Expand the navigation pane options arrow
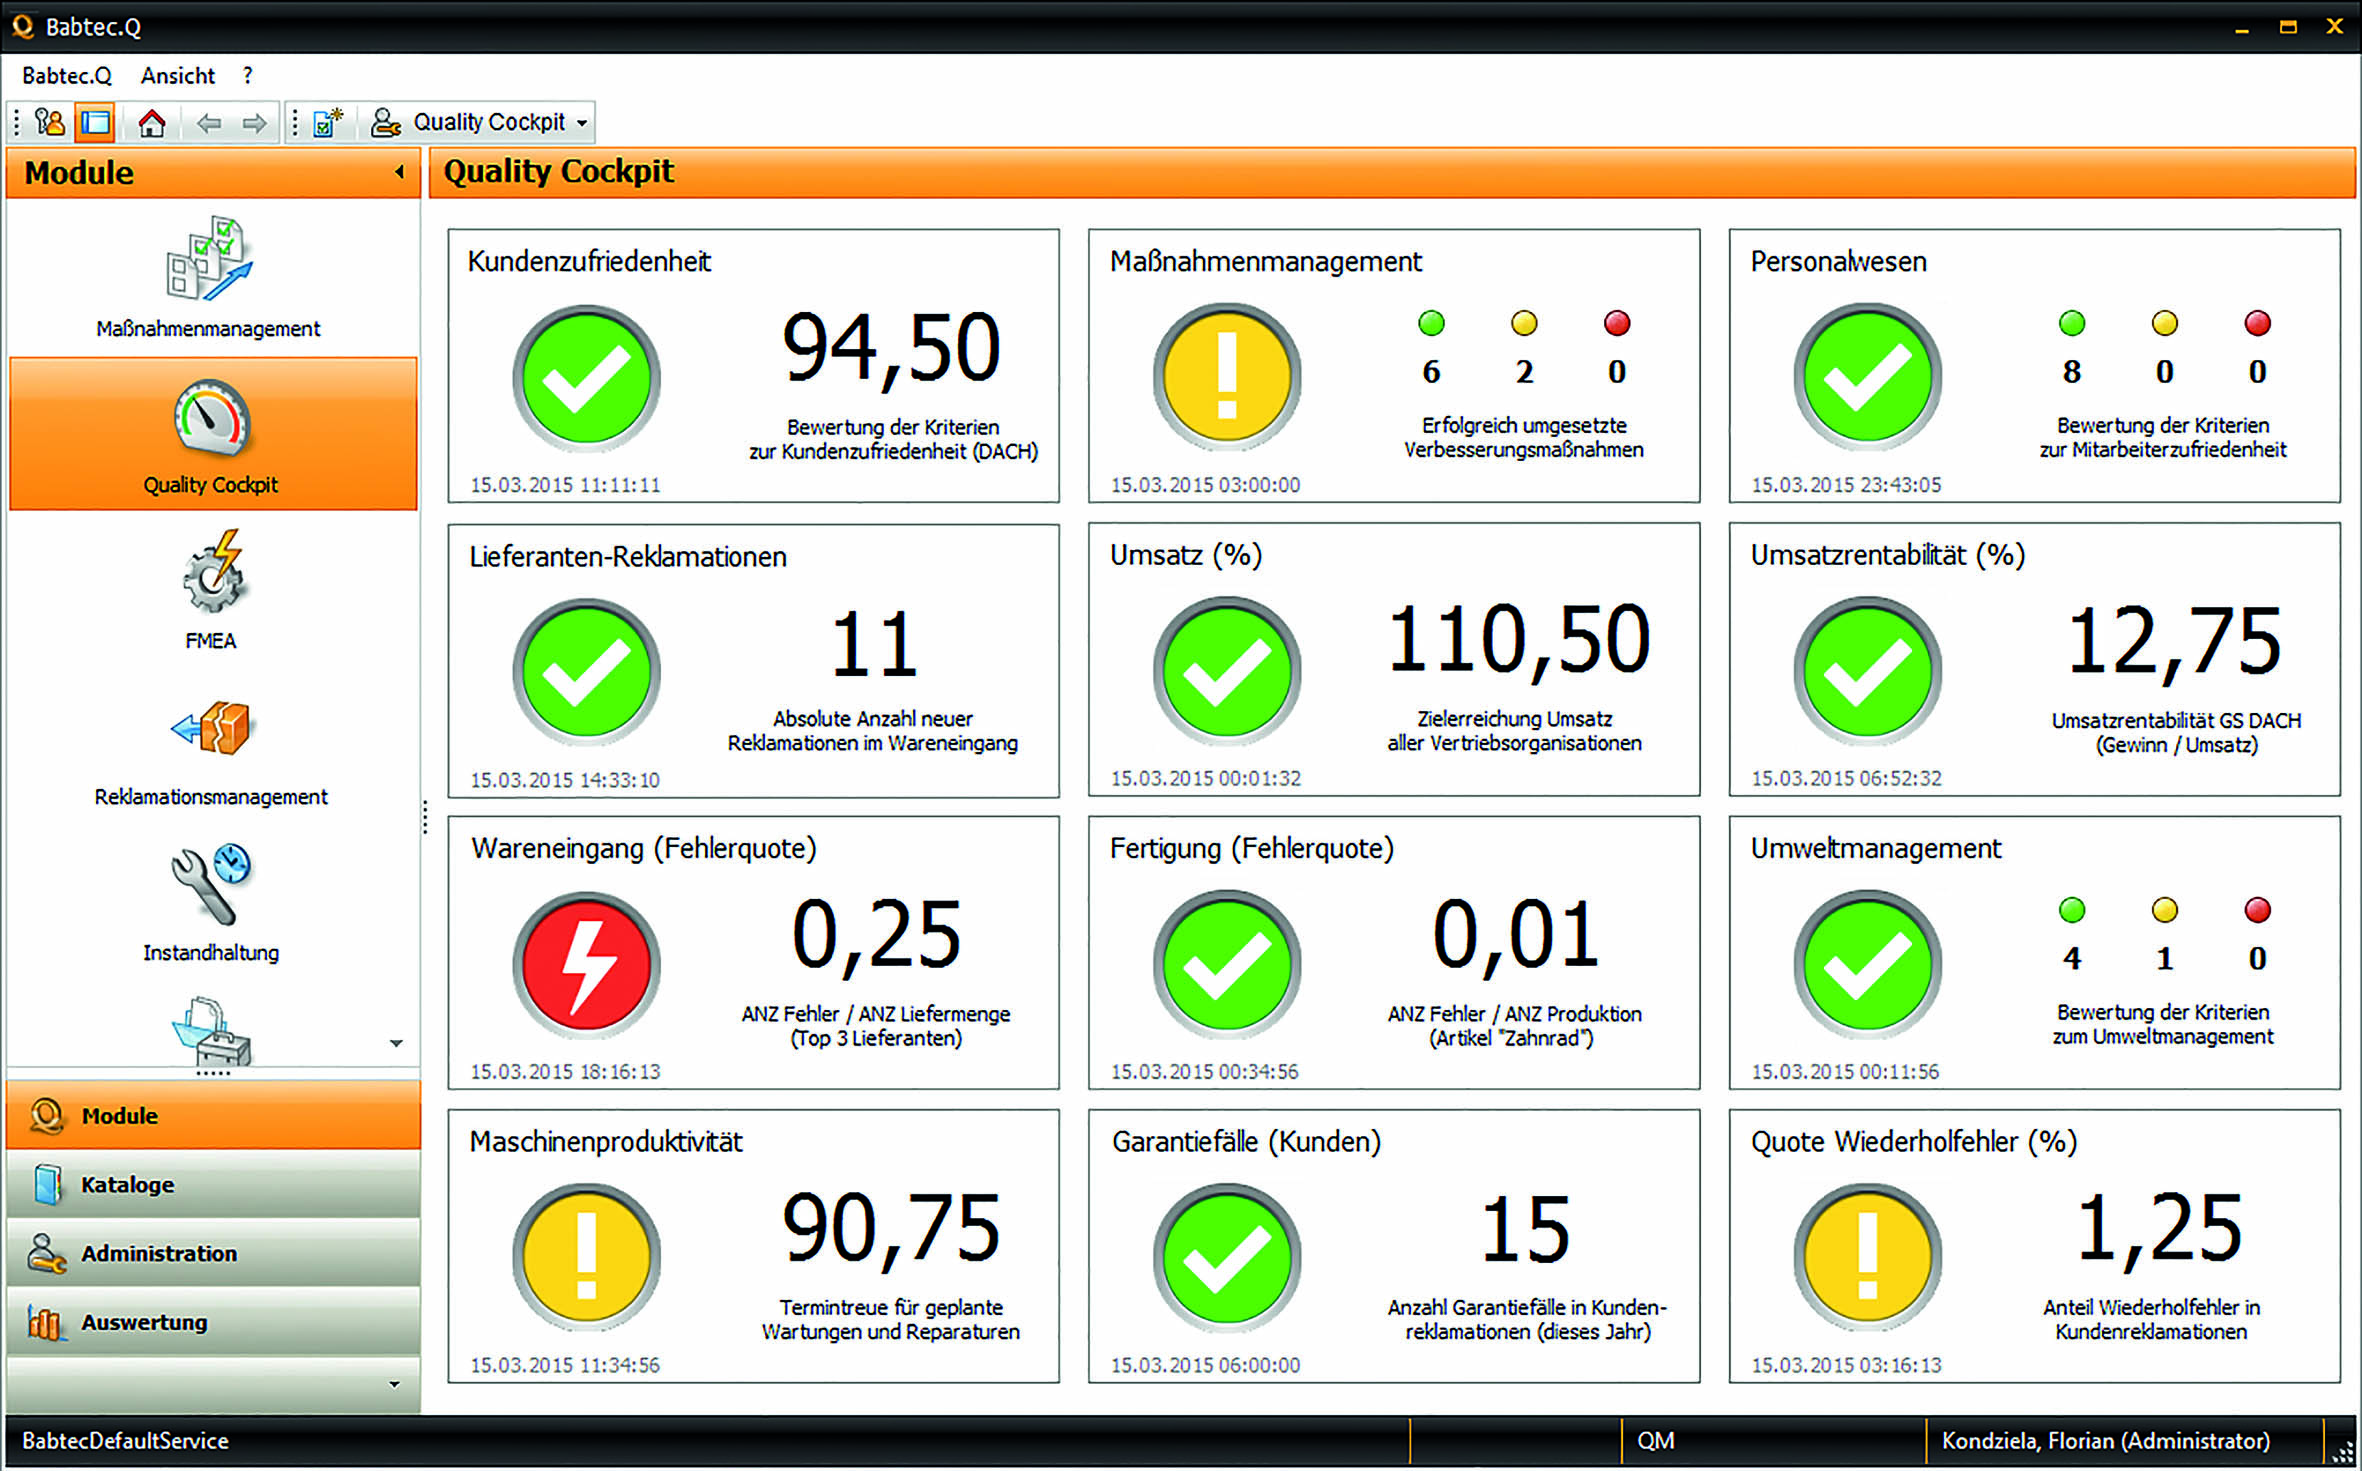Image resolution: width=2362 pixels, height=1471 pixels. 394,1385
